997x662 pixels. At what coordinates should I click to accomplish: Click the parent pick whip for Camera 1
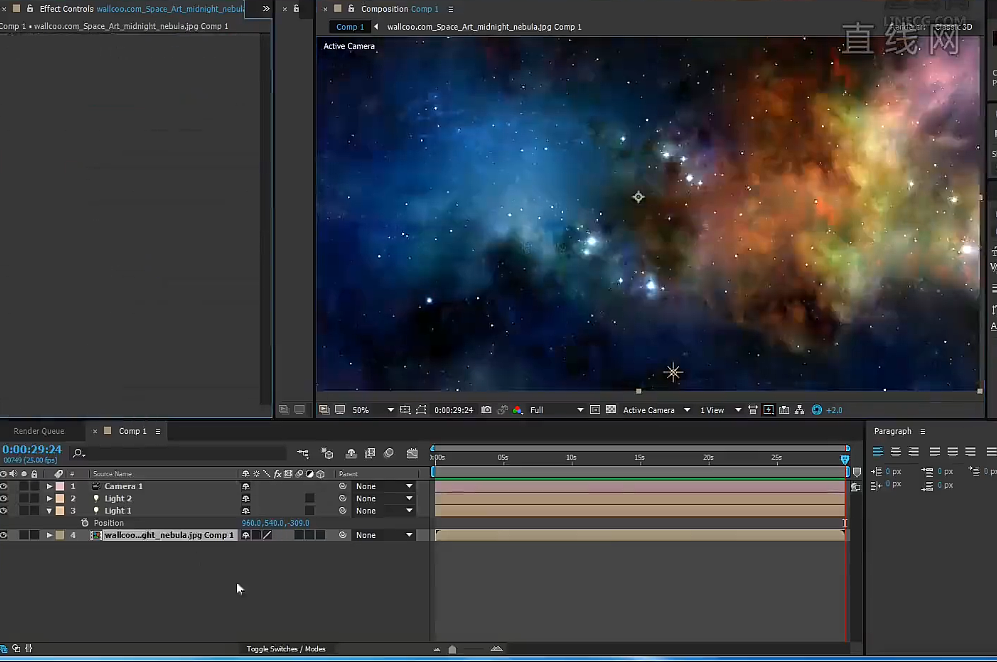(343, 486)
